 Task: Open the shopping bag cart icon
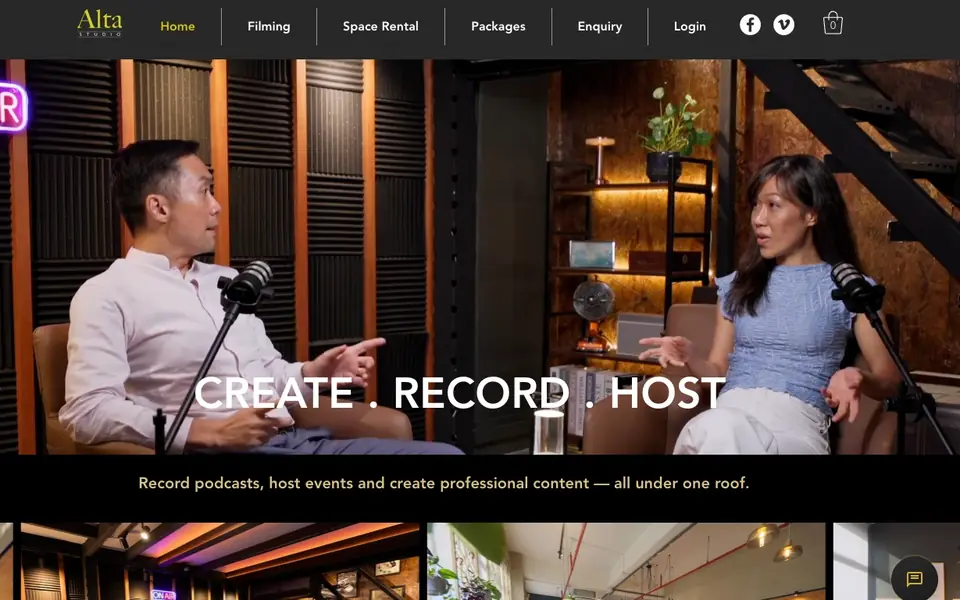833,23
